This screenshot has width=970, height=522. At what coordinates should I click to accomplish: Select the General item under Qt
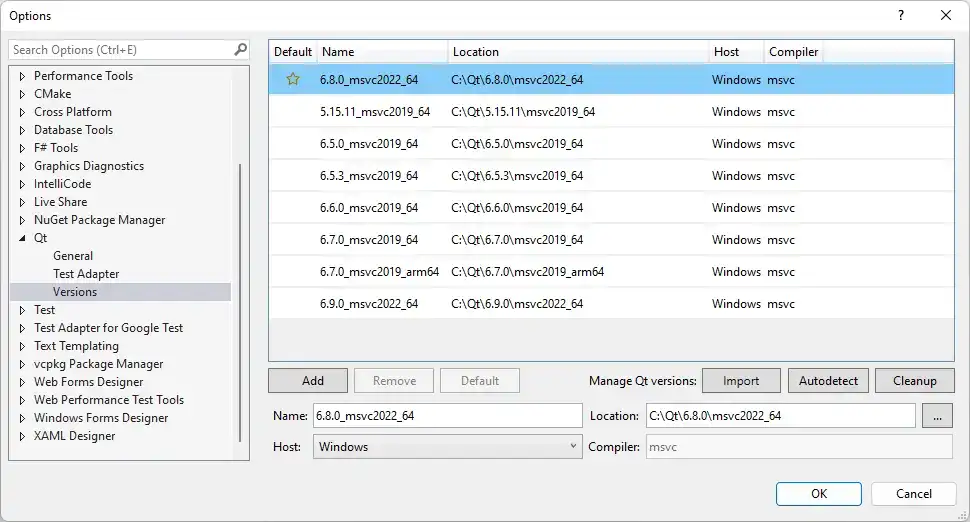(x=73, y=256)
